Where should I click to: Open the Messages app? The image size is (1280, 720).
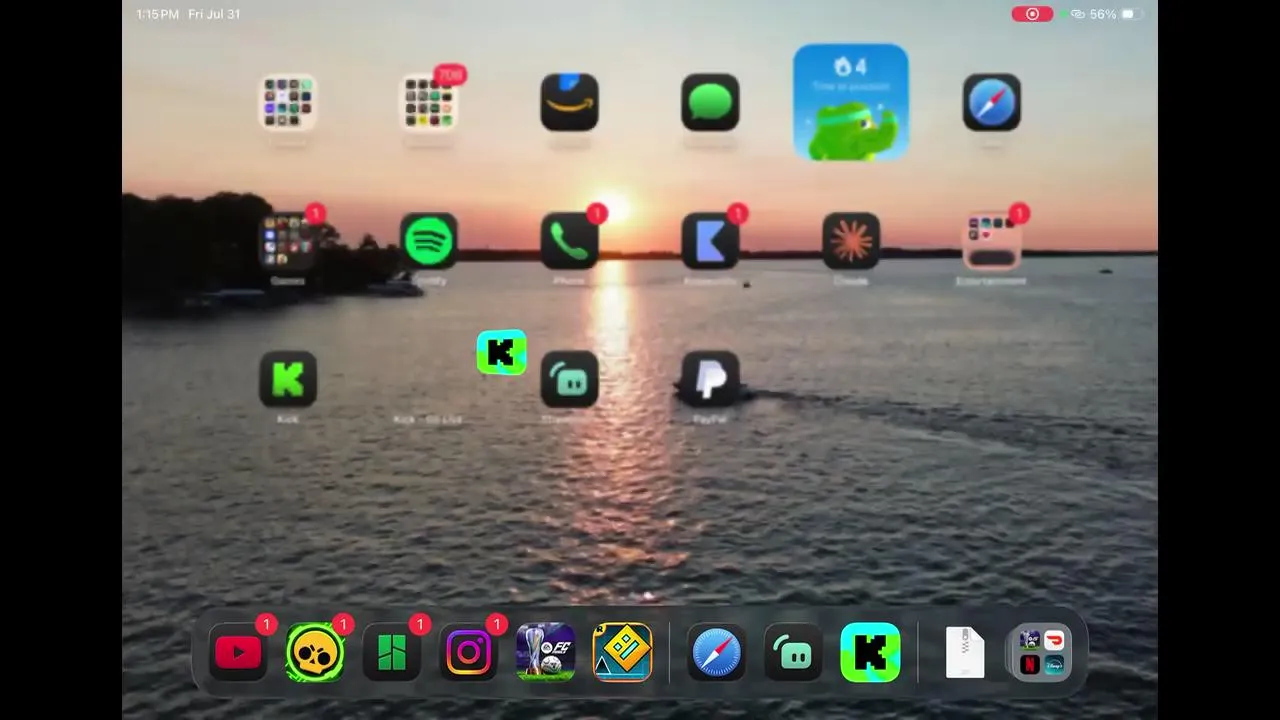710,102
